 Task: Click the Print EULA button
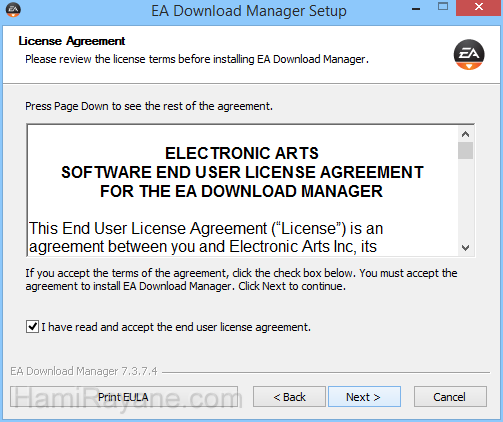click(124, 397)
